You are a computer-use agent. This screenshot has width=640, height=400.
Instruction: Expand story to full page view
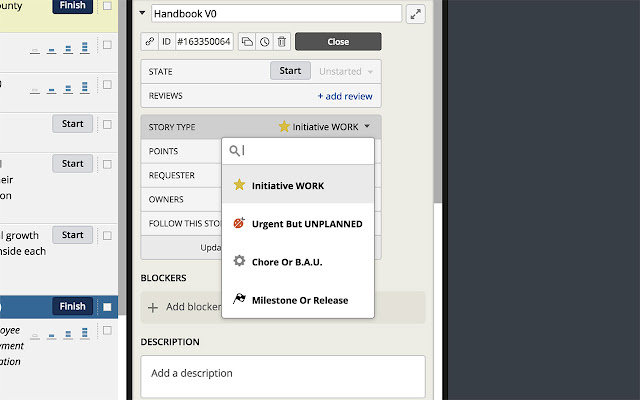[416, 14]
